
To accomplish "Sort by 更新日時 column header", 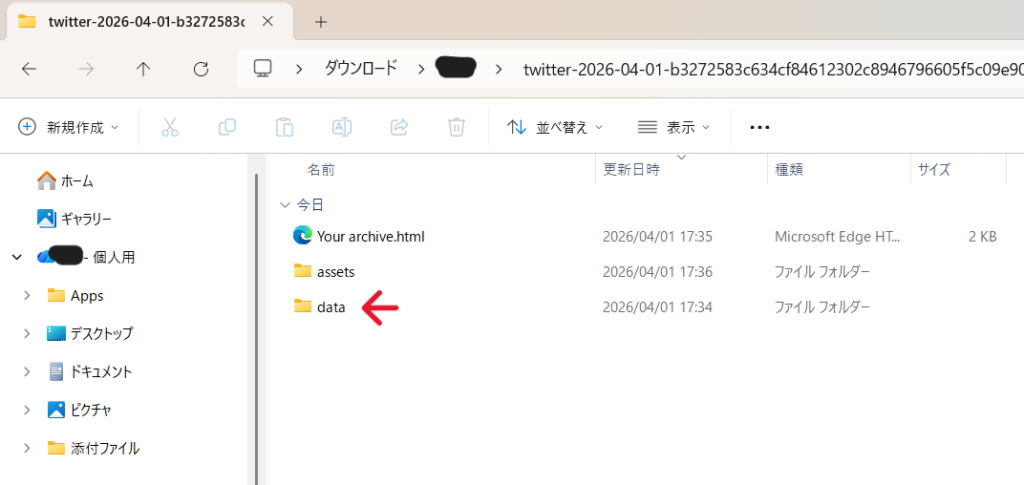I will [631, 170].
